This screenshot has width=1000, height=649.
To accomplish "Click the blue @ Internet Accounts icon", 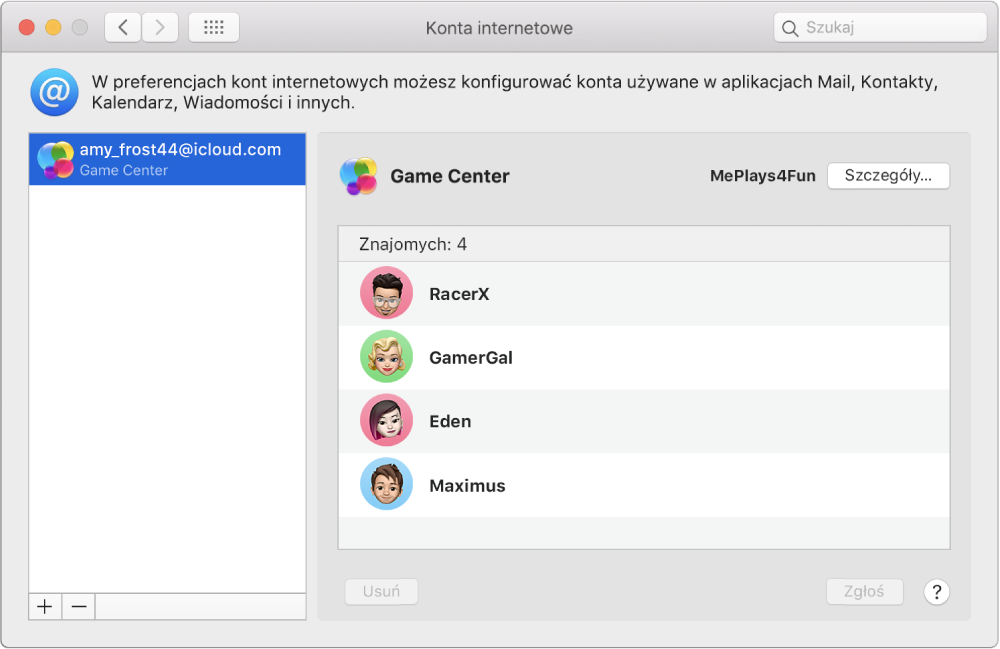I will click(54, 92).
